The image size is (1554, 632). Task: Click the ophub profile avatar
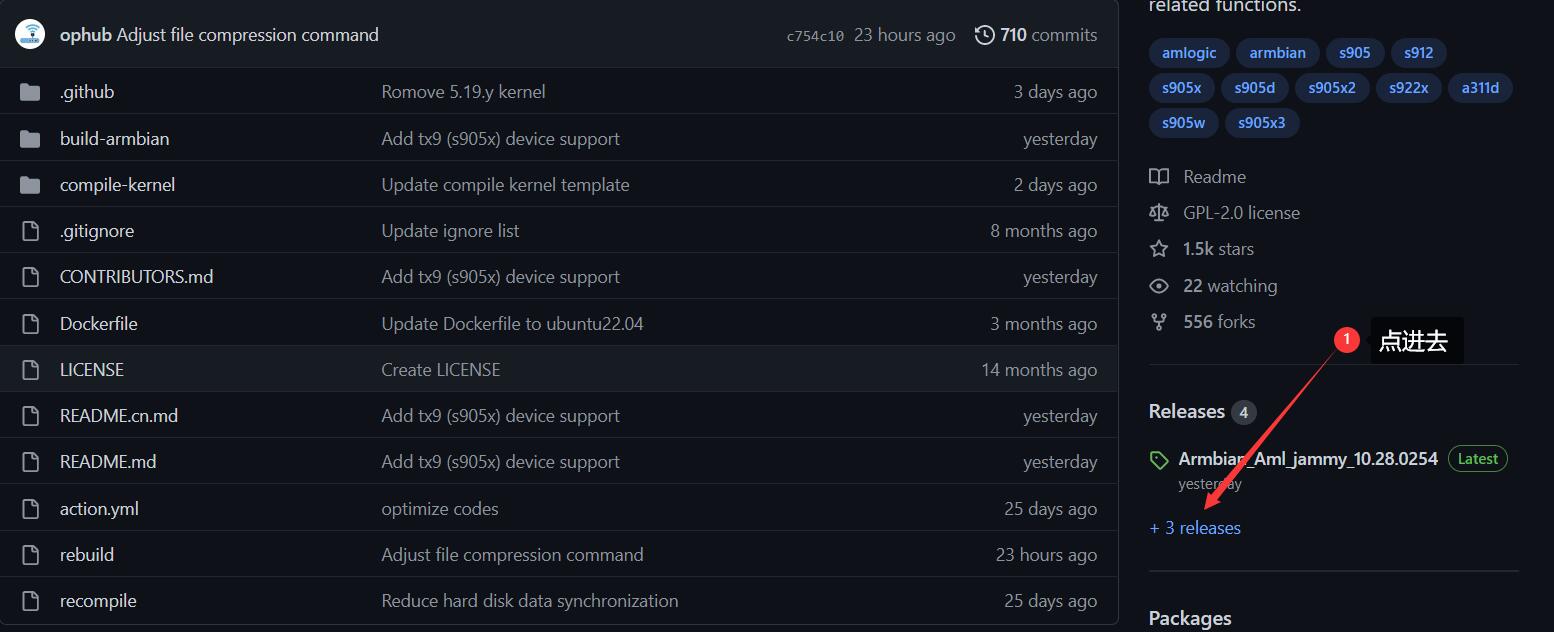point(29,34)
